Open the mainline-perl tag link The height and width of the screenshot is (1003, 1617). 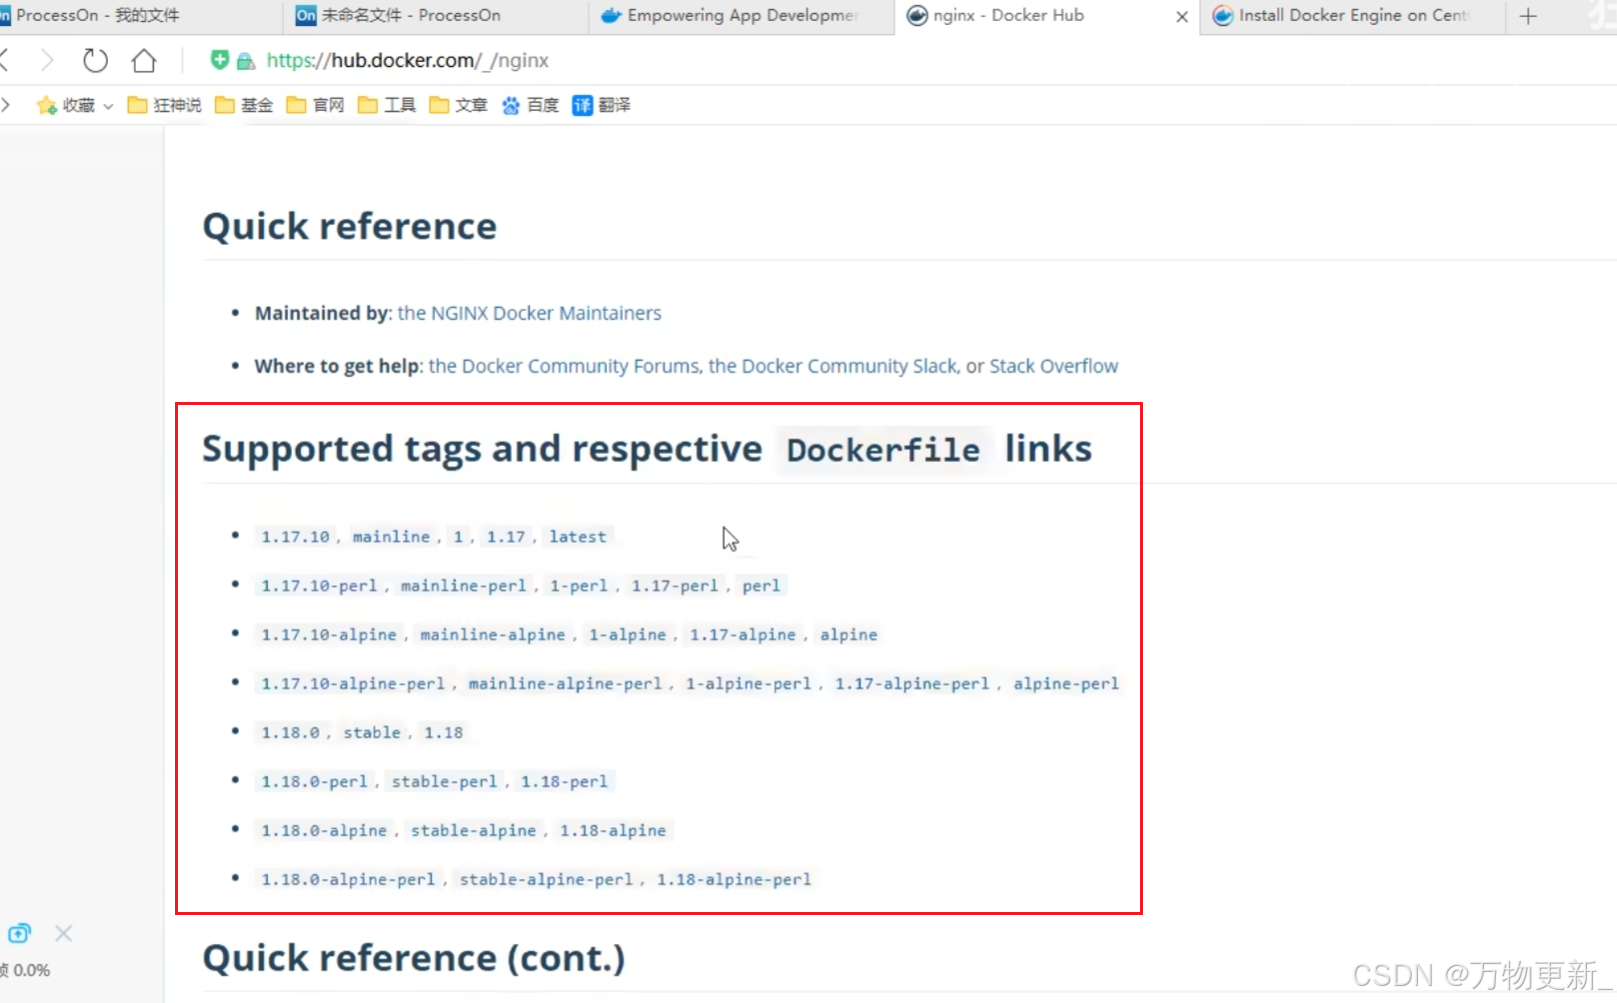tap(463, 586)
